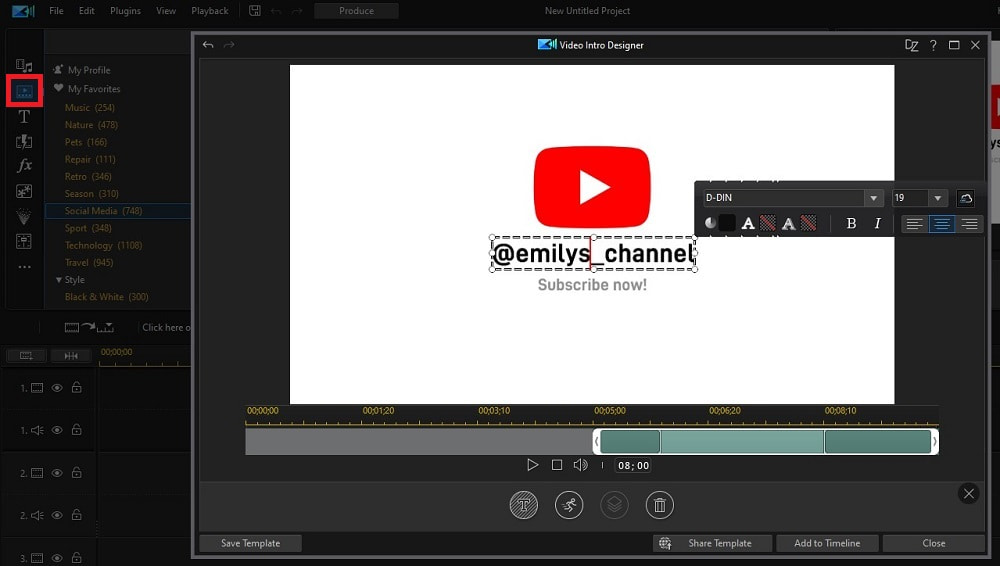
Task: Click the cloud font download icon
Action: point(966,198)
